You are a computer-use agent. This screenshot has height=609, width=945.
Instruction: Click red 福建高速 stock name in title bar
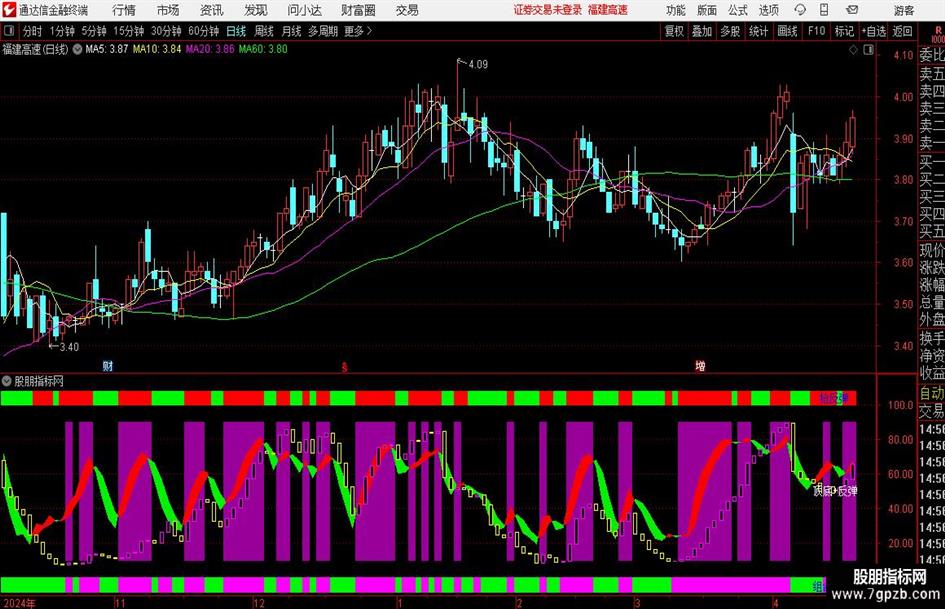[x=608, y=10]
